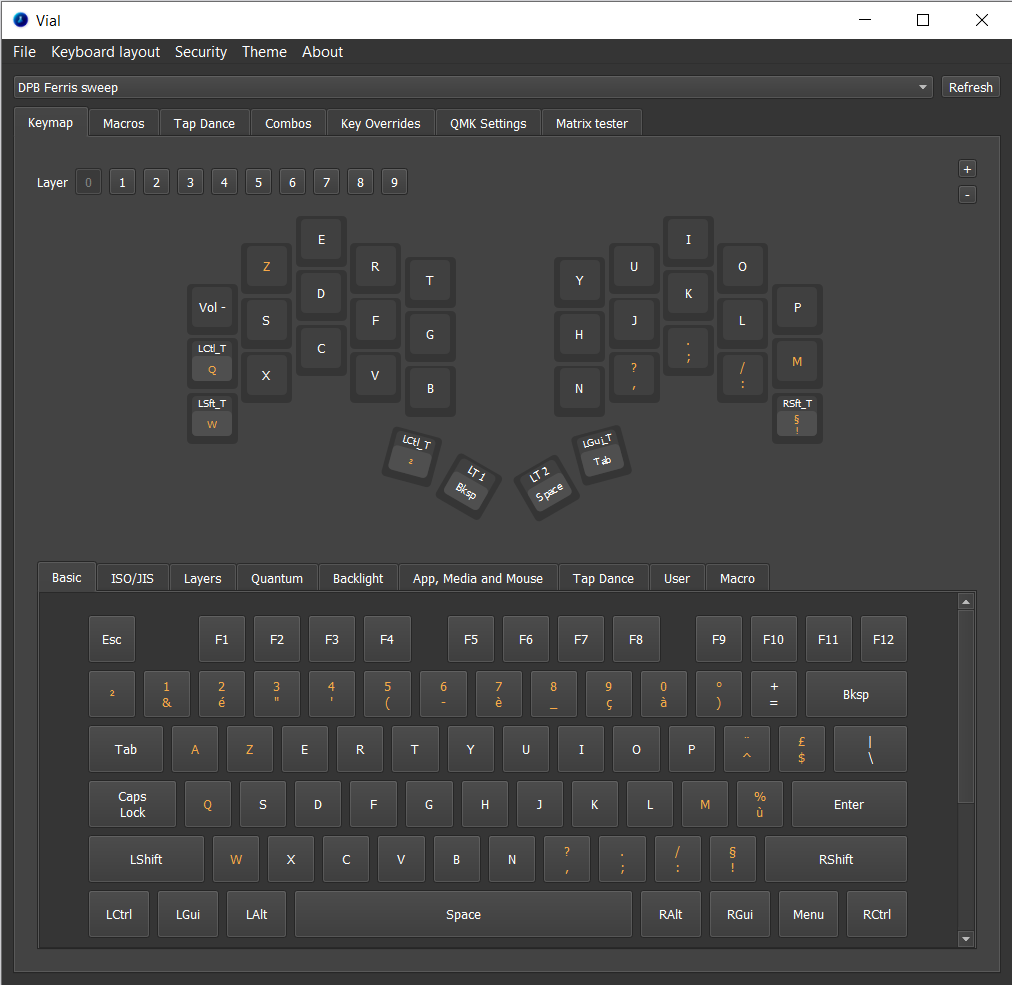
Task: Switch to layer 1
Action: click(x=122, y=182)
